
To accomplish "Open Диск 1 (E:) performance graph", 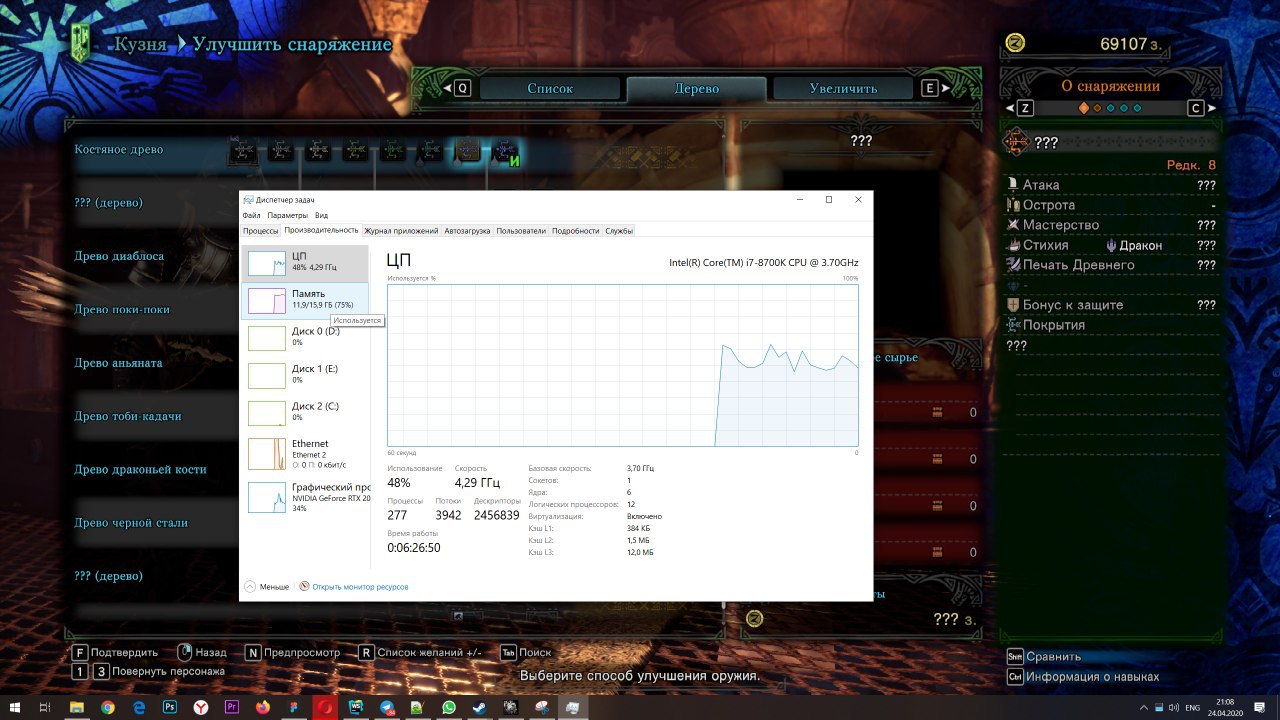I will pos(305,375).
